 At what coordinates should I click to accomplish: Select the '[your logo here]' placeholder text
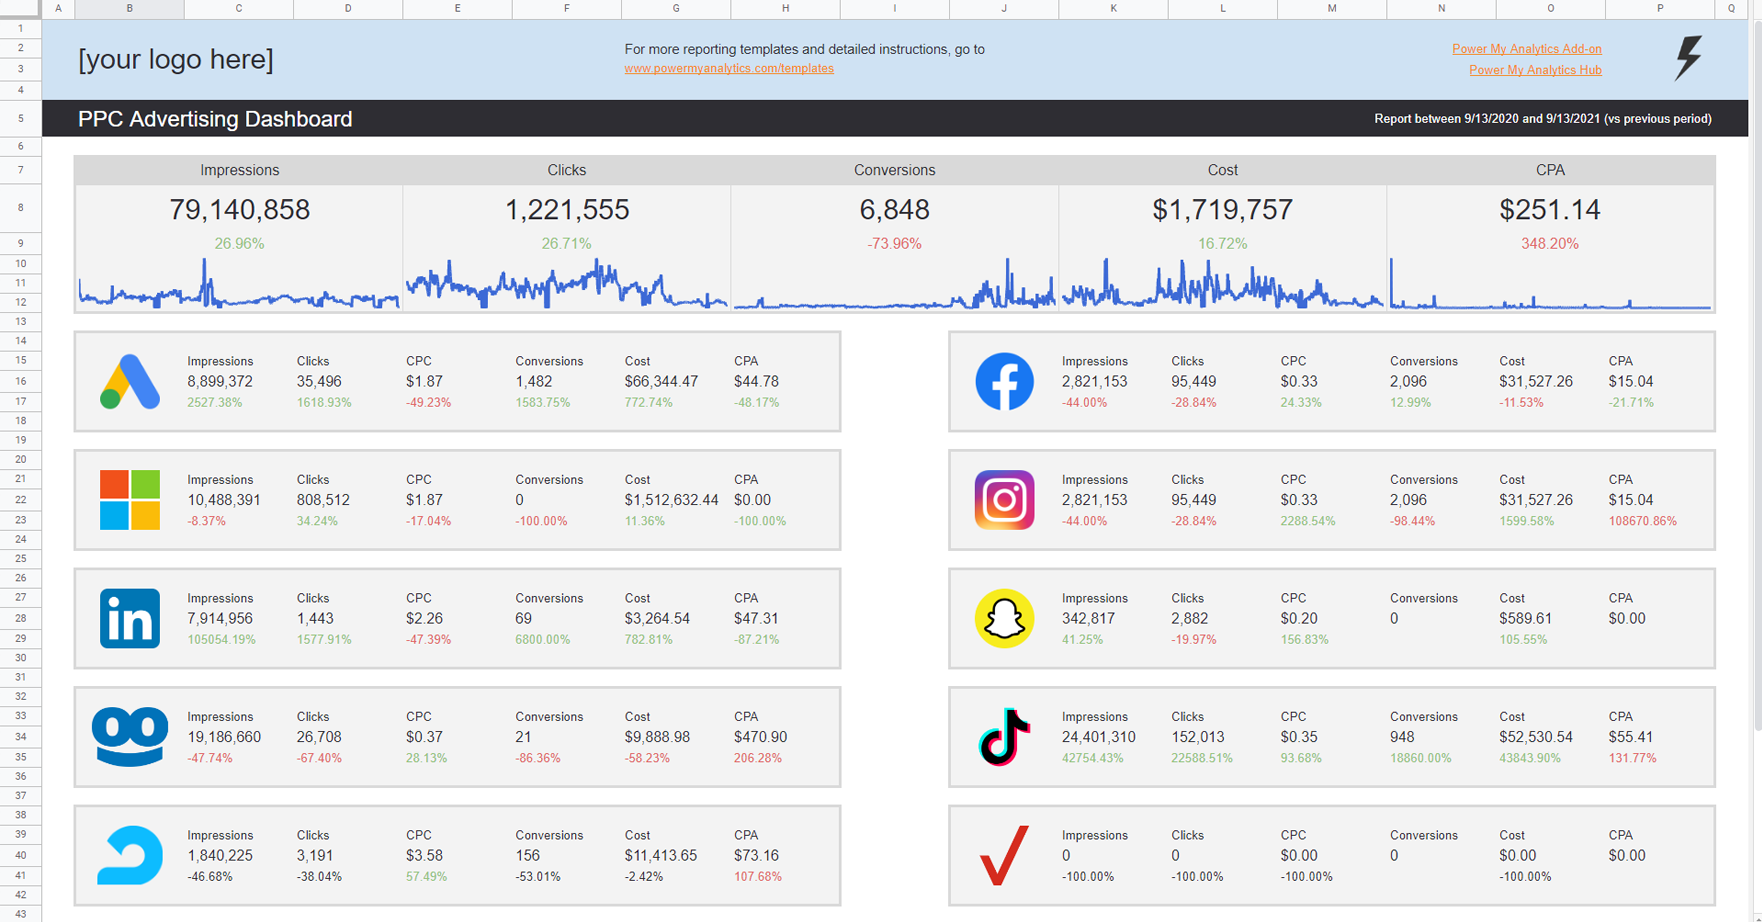[176, 59]
